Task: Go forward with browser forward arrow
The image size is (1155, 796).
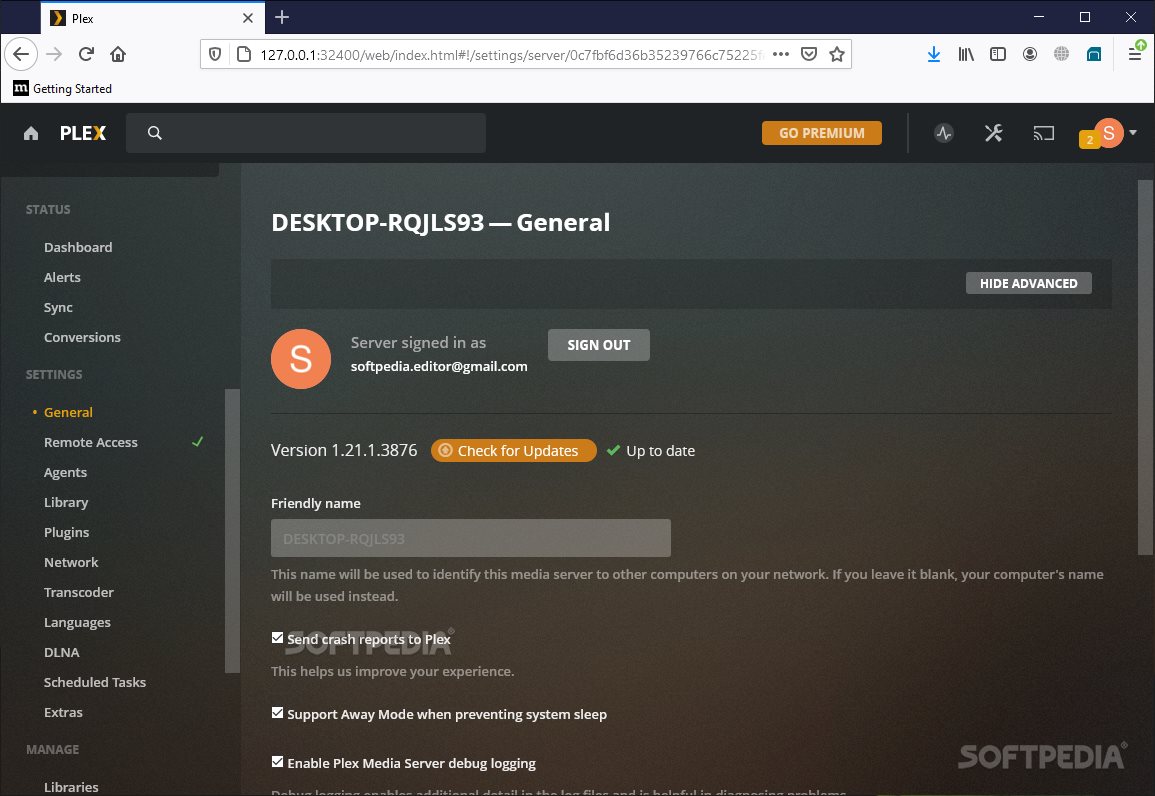Action: (55, 54)
